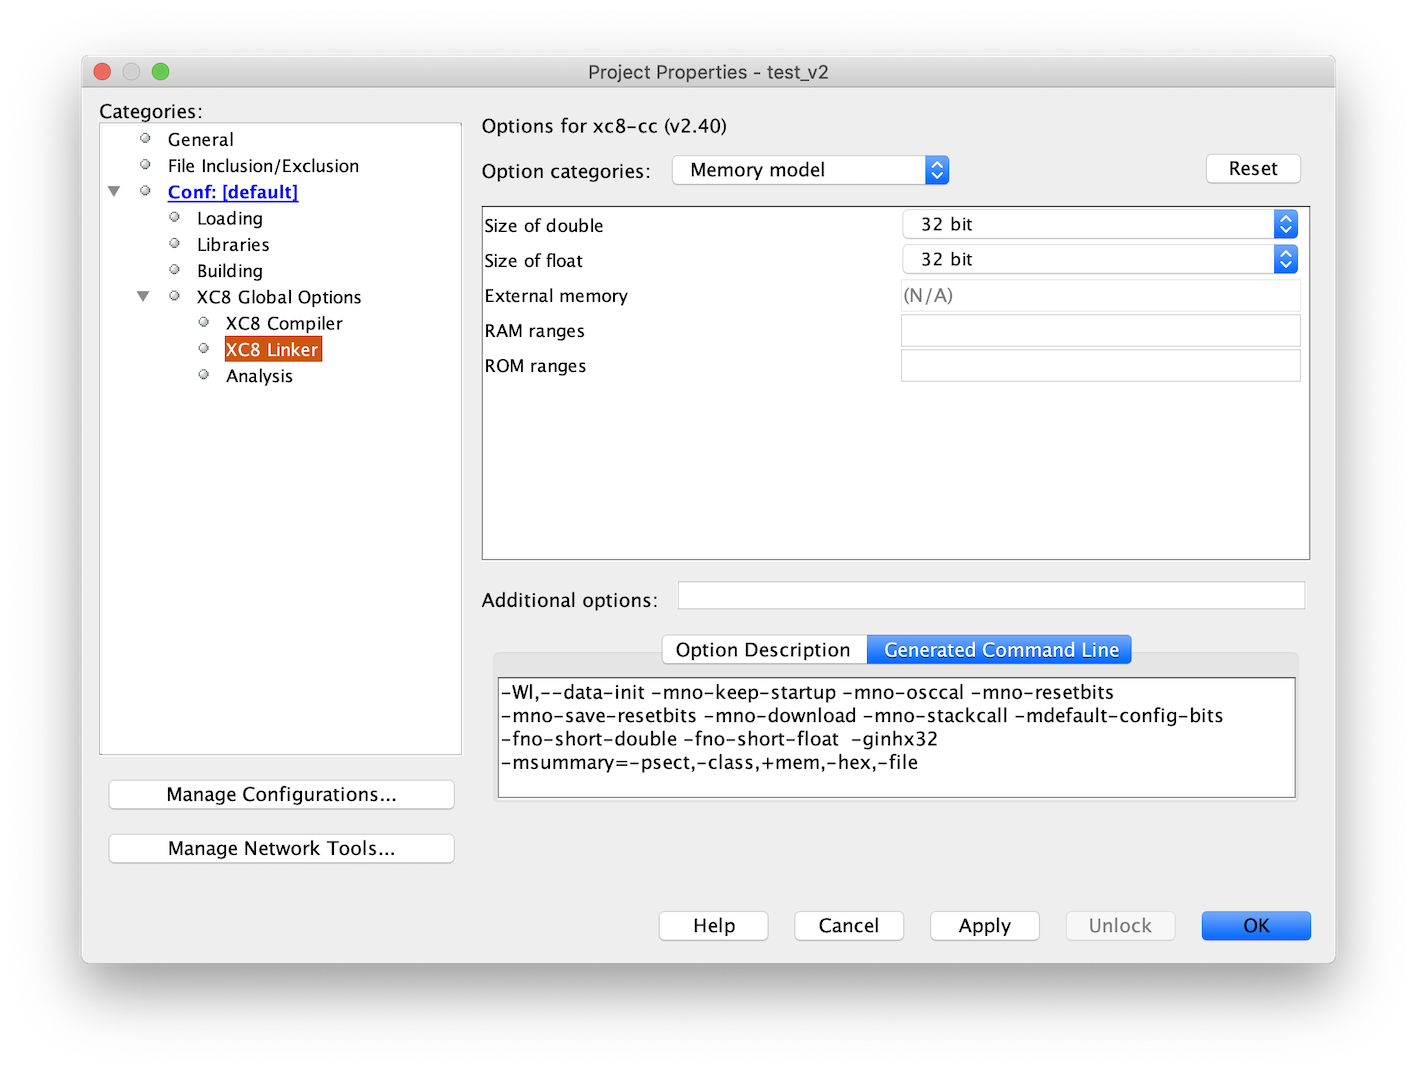Open the Building category

(x=229, y=271)
